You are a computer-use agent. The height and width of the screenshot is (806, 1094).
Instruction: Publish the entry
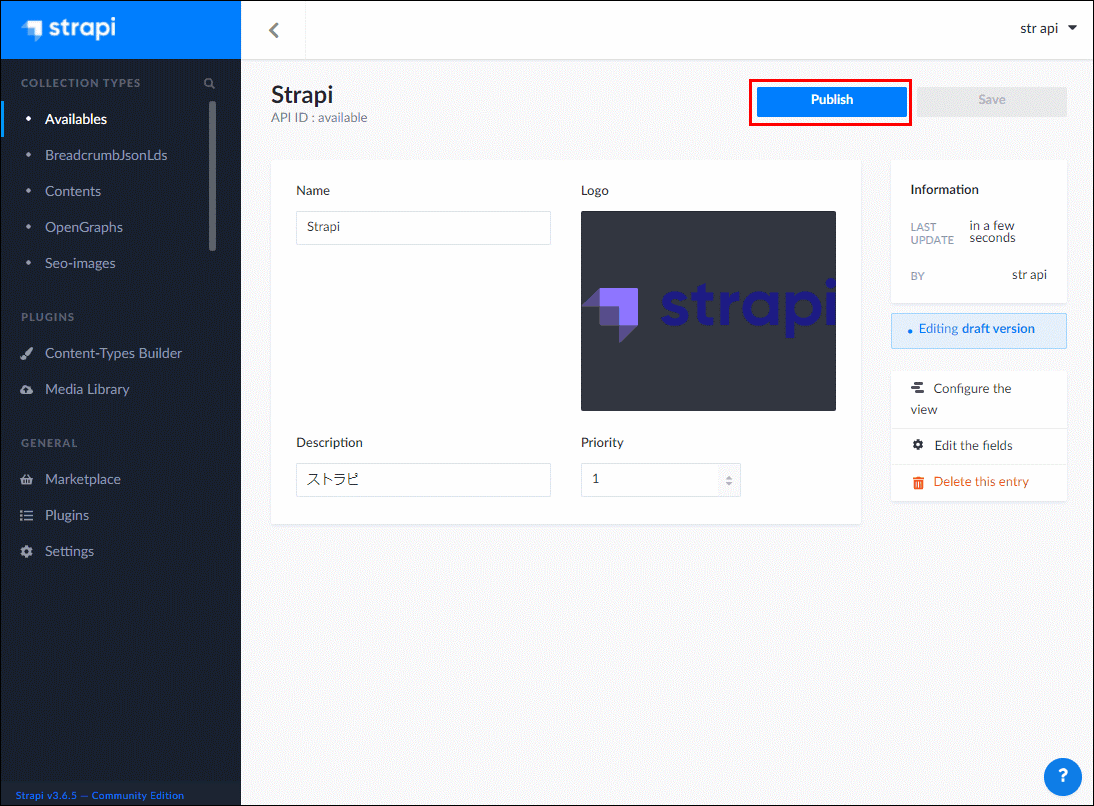(x=832, y=100)
